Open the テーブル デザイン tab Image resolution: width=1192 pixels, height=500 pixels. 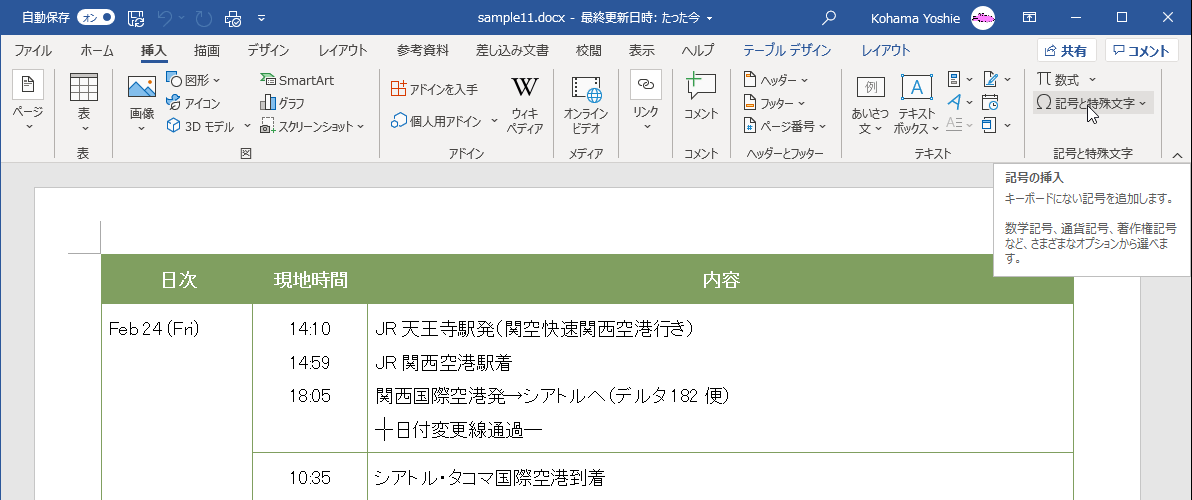pos(787,51)
